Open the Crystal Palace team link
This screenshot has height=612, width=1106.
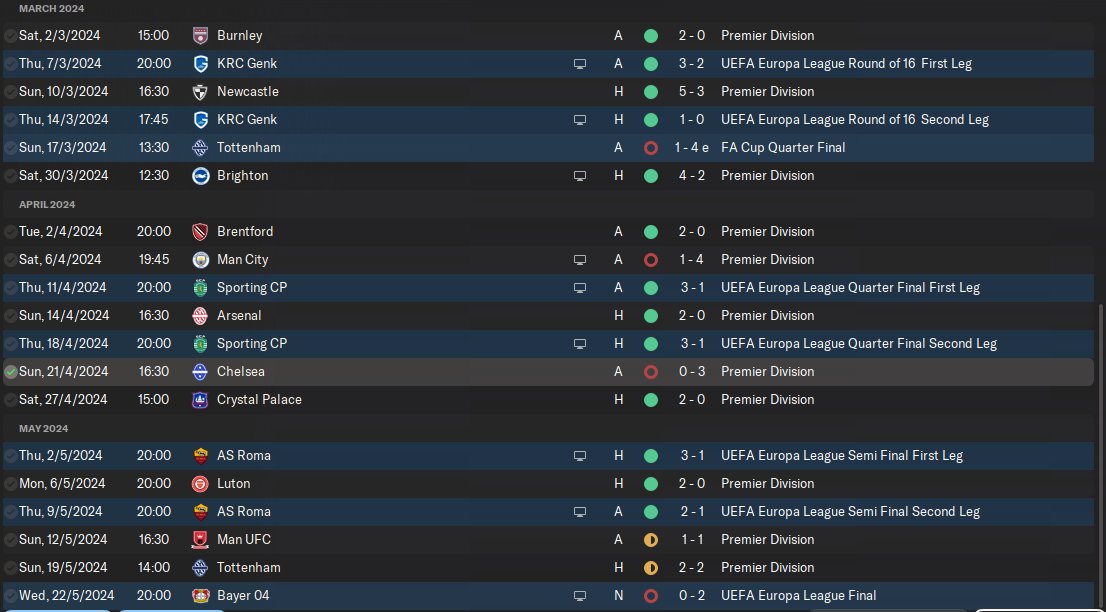[259, 400]
